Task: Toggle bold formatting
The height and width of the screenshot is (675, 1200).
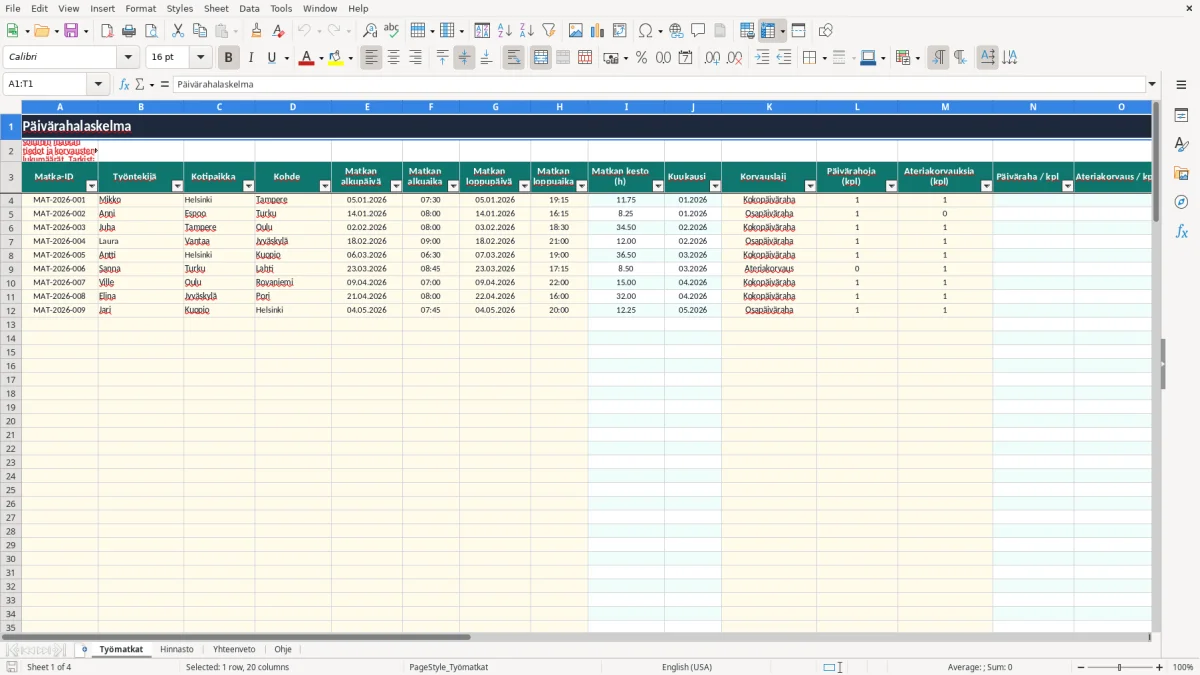Action: pyautogui.click(x=229, y=58)
